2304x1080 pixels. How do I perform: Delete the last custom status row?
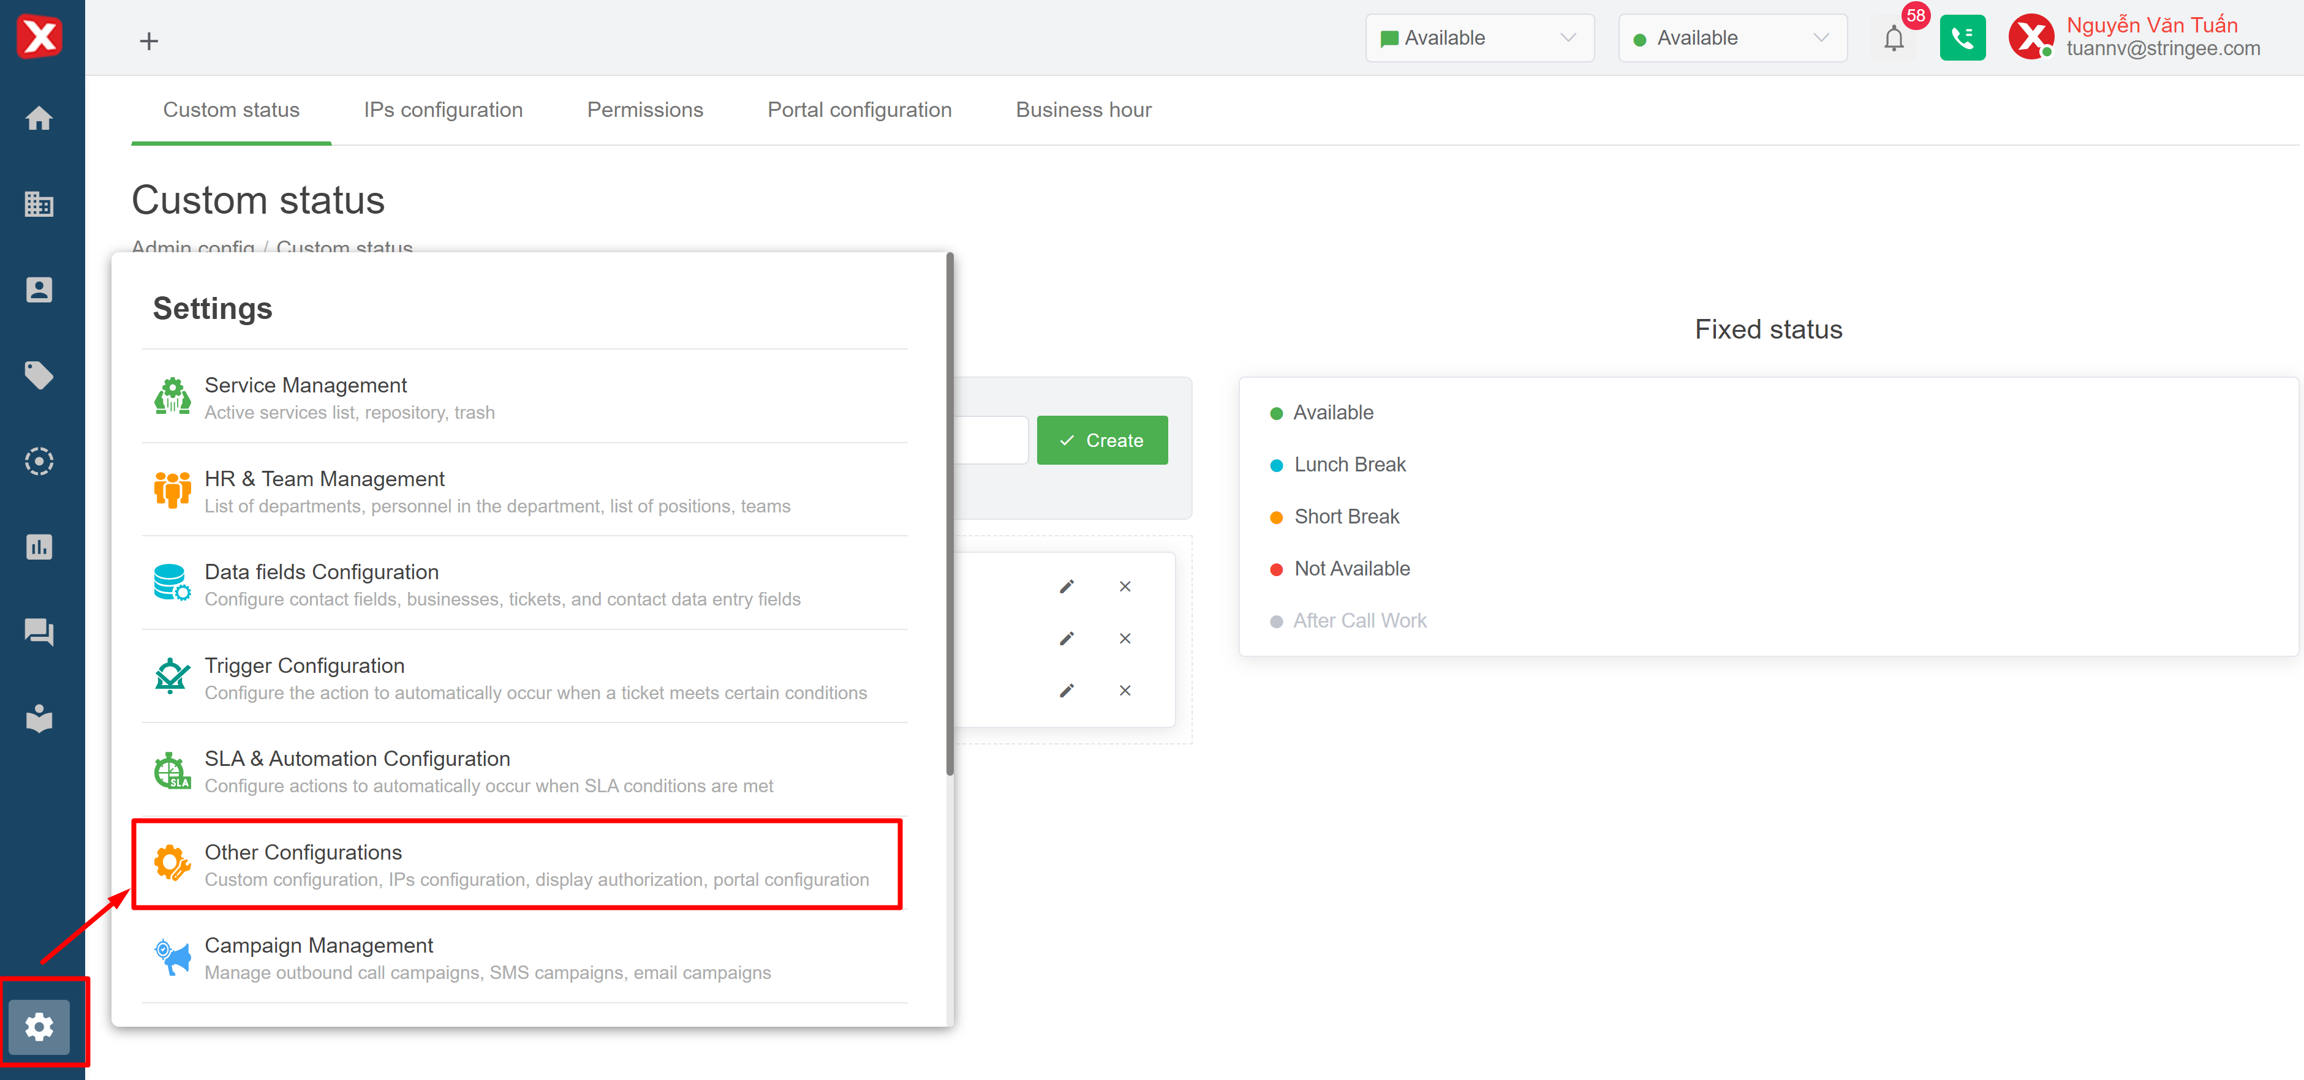point(1125,691)
